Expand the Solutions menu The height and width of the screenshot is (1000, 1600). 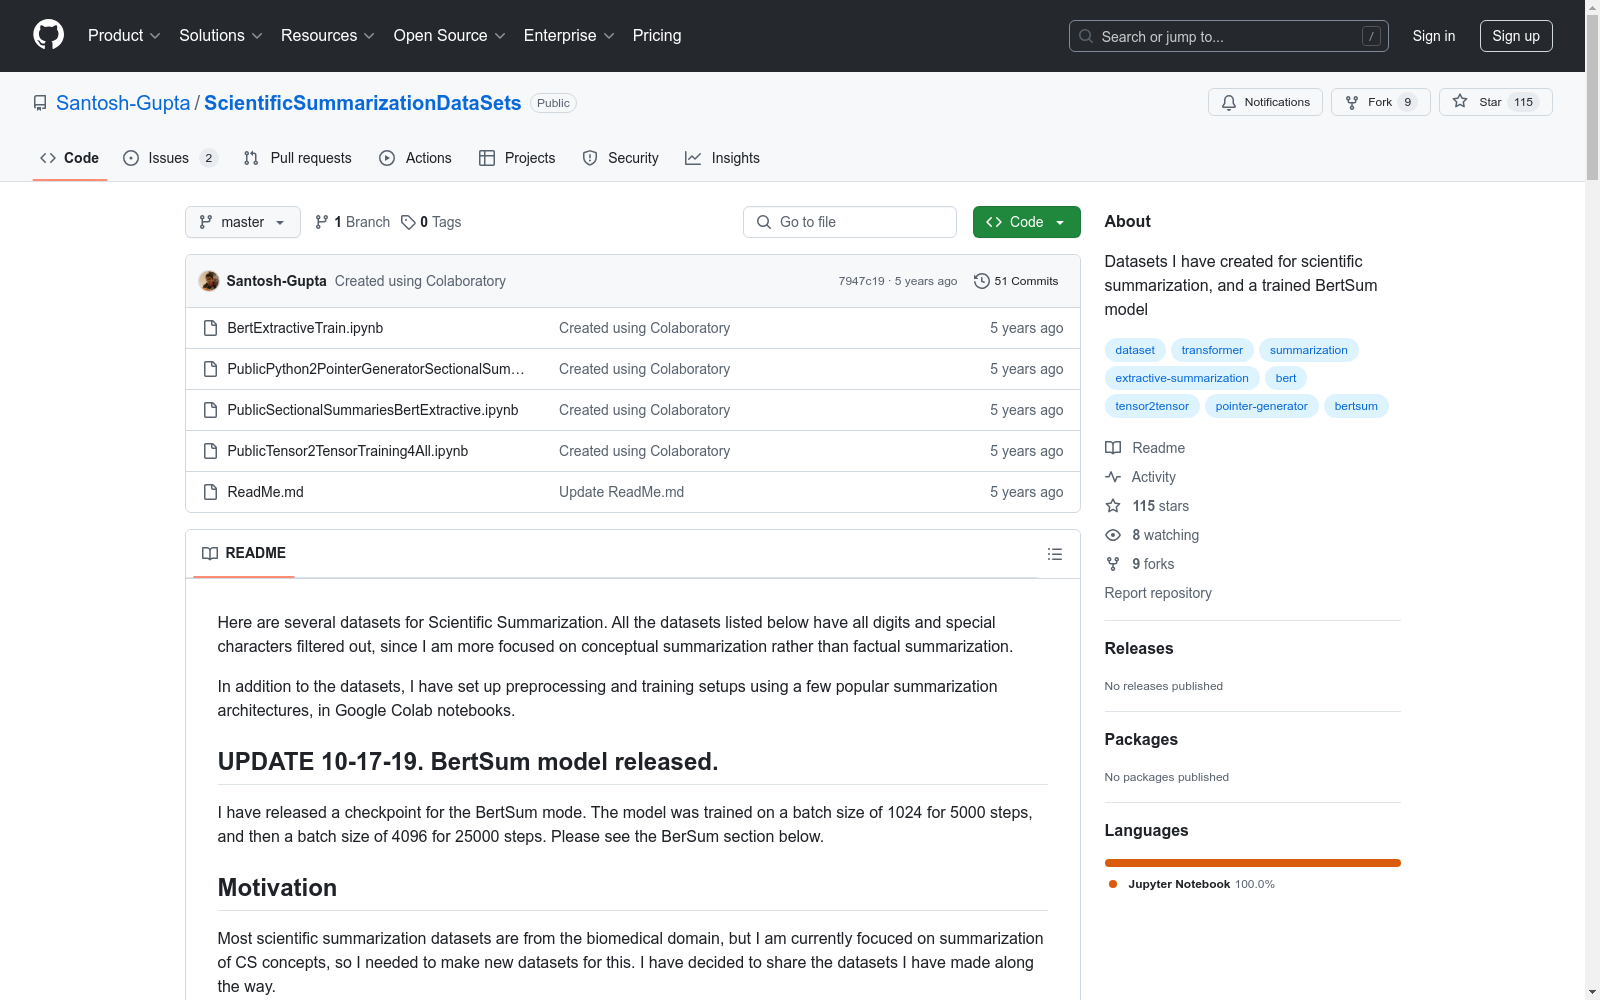221,35
